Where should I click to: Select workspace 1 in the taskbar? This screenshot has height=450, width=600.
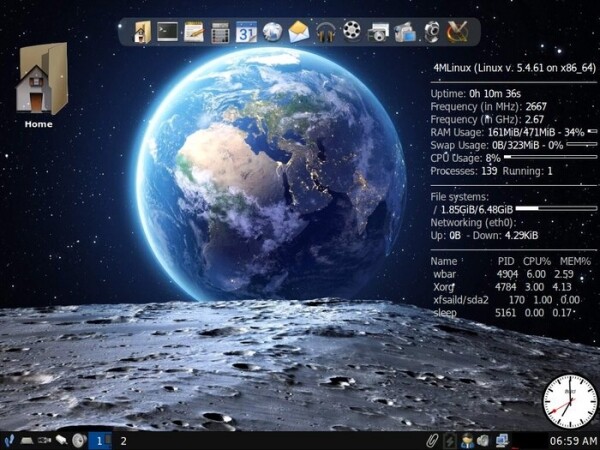100,440
